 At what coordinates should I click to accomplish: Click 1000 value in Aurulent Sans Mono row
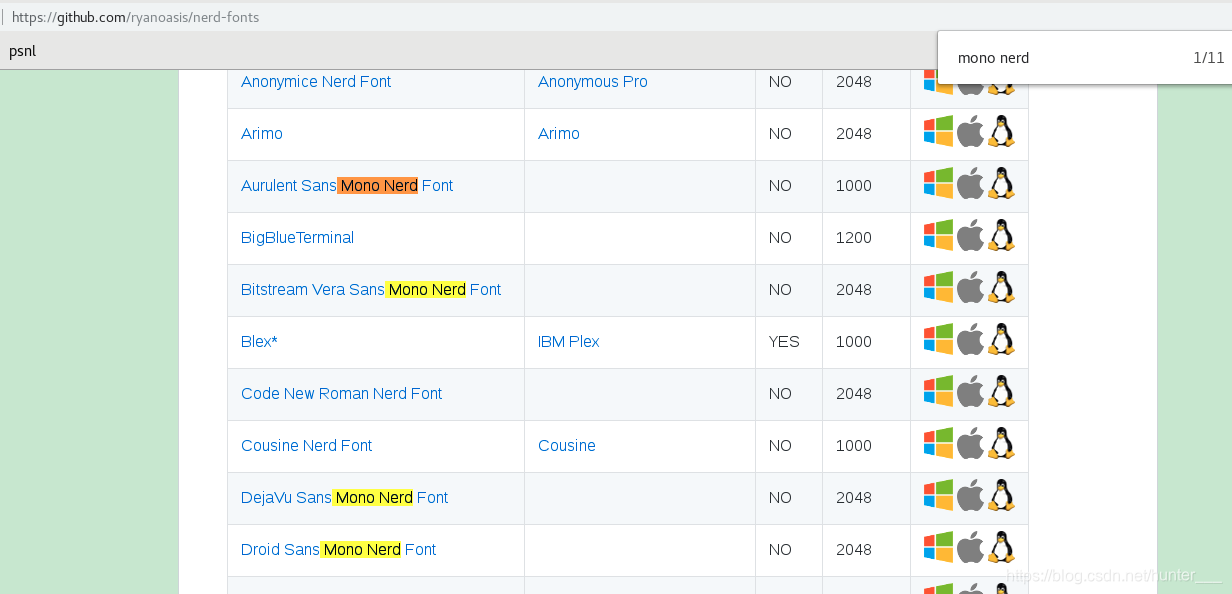coord(854,186)
